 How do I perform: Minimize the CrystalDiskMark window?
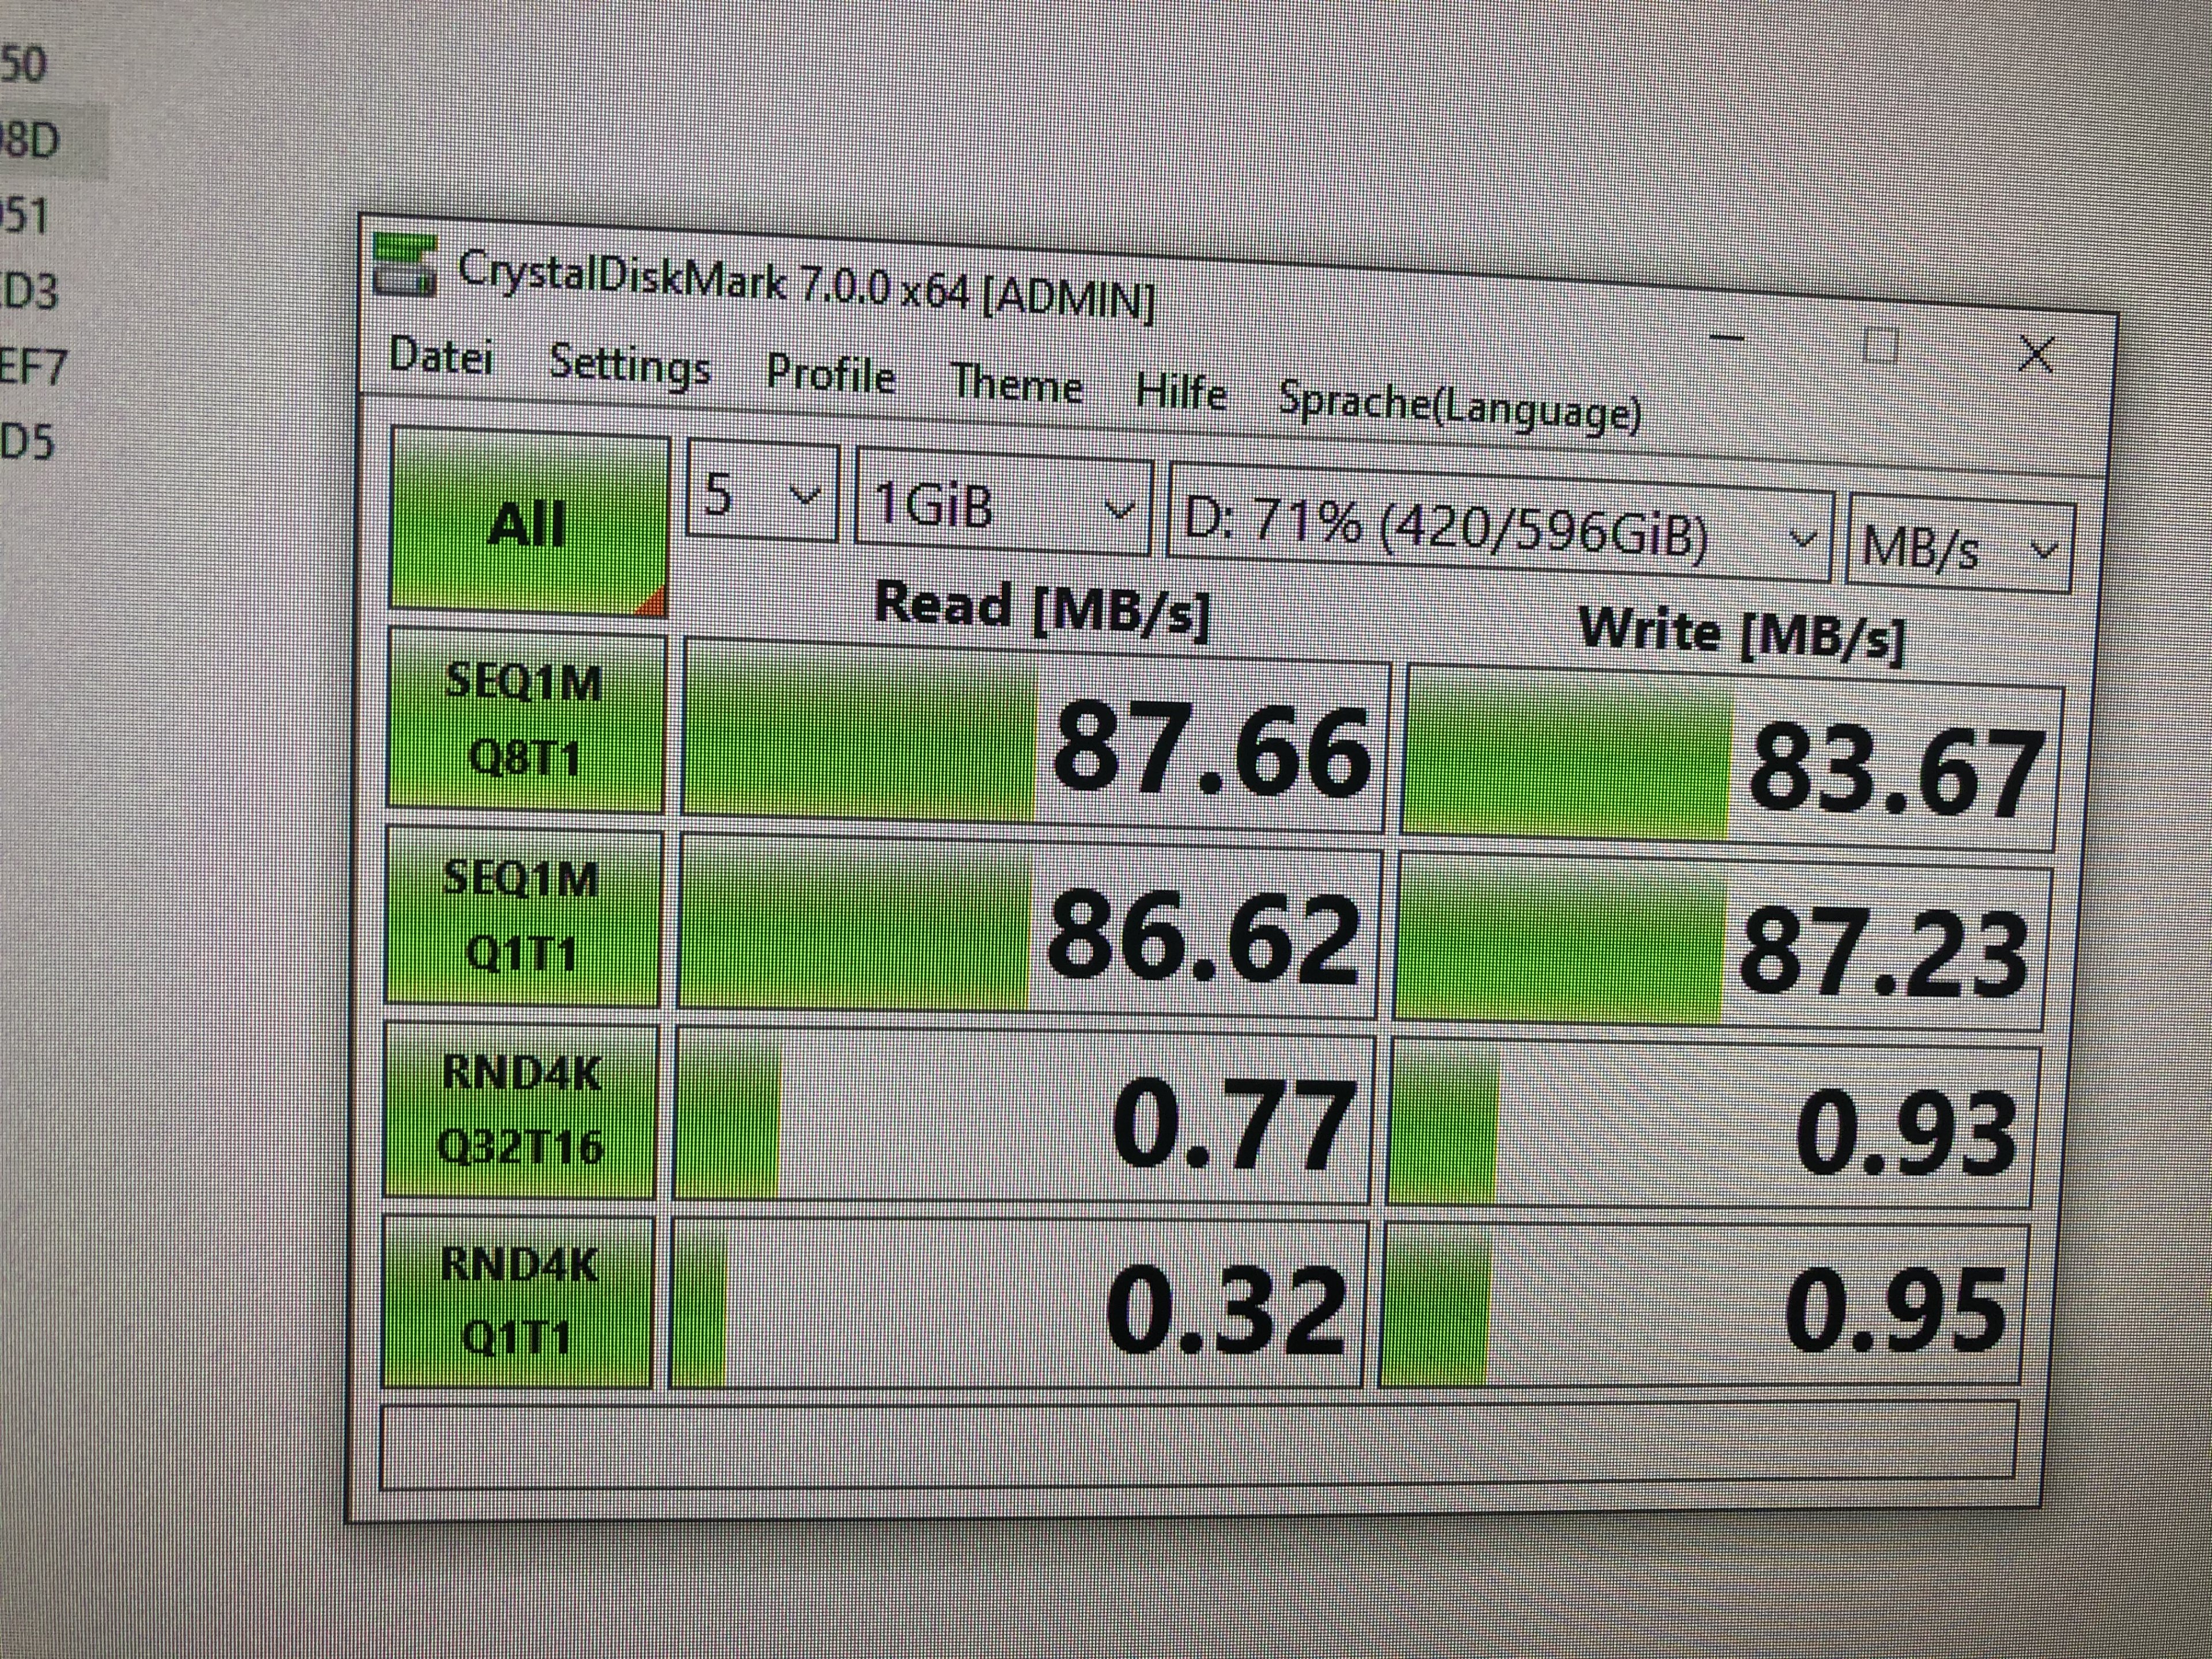pos(1727,339)
